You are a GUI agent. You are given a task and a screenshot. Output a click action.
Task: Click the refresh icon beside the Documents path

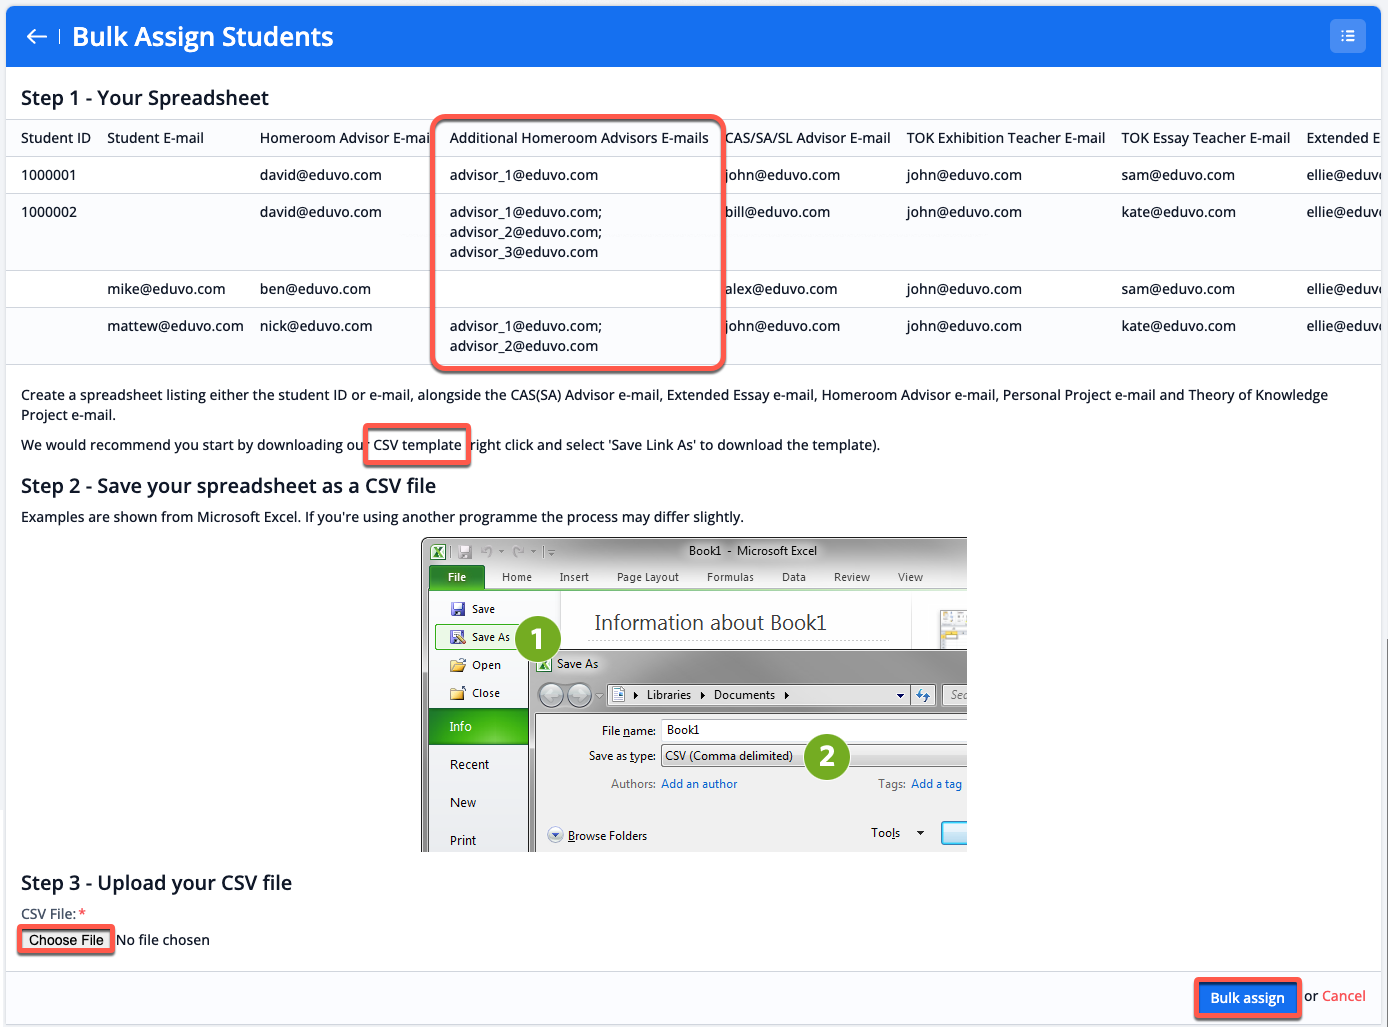[922, 695]
